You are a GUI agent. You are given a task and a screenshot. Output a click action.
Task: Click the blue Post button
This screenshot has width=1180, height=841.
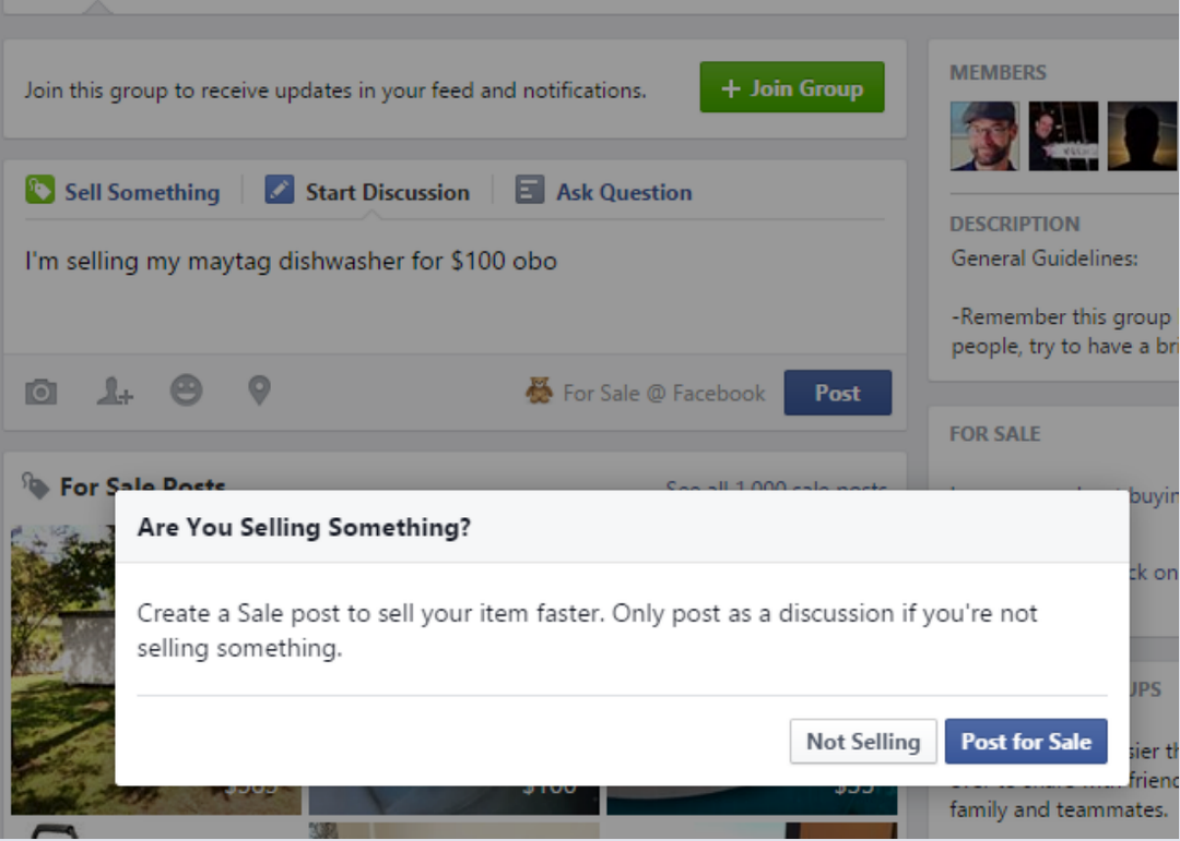point(838,393)
